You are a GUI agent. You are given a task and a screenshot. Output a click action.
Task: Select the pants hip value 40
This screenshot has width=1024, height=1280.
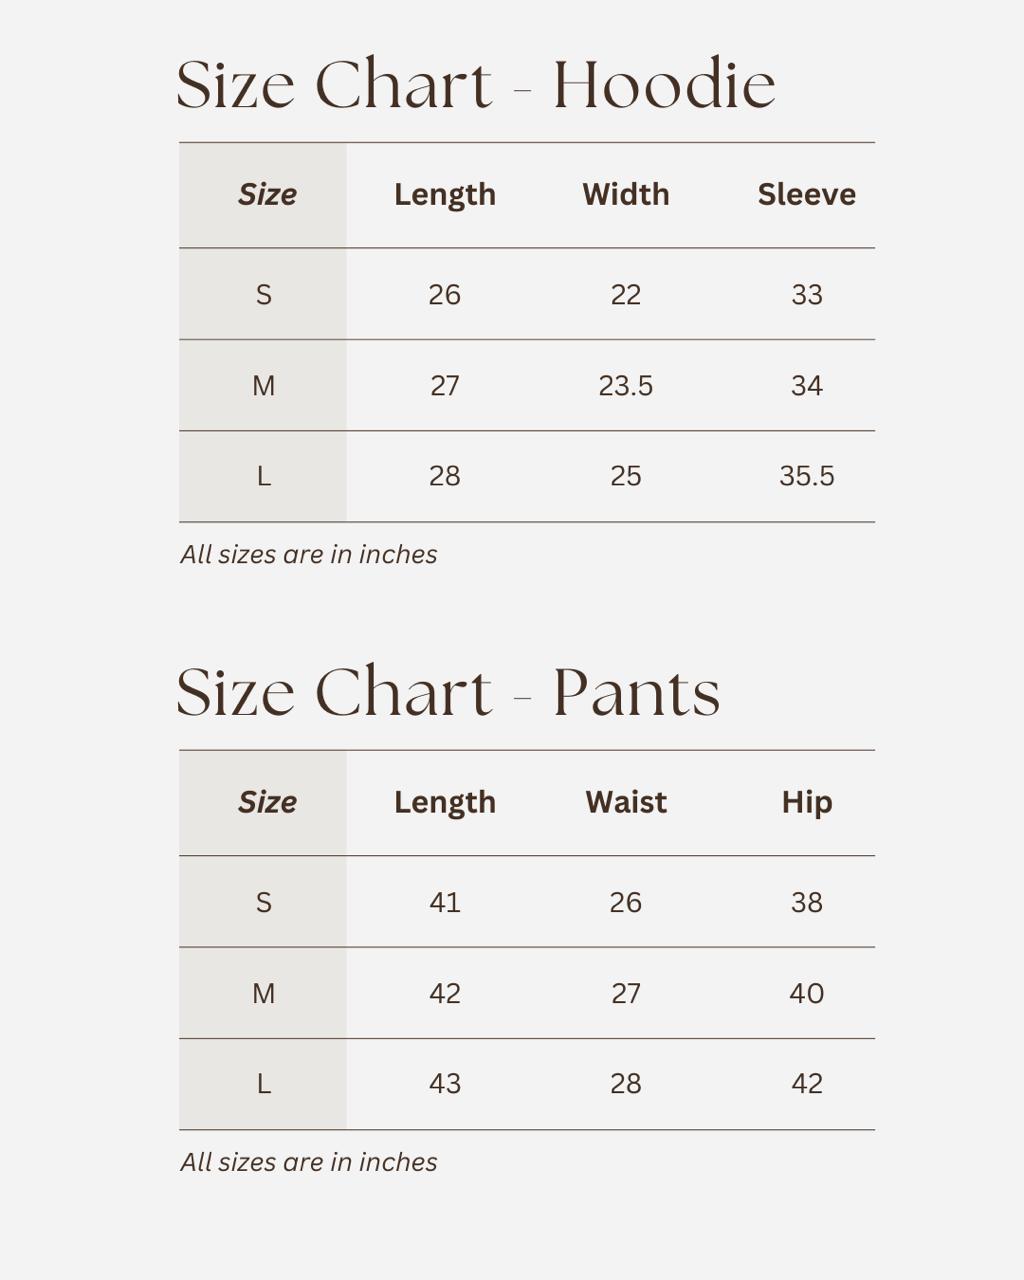[x=806, y=994]
